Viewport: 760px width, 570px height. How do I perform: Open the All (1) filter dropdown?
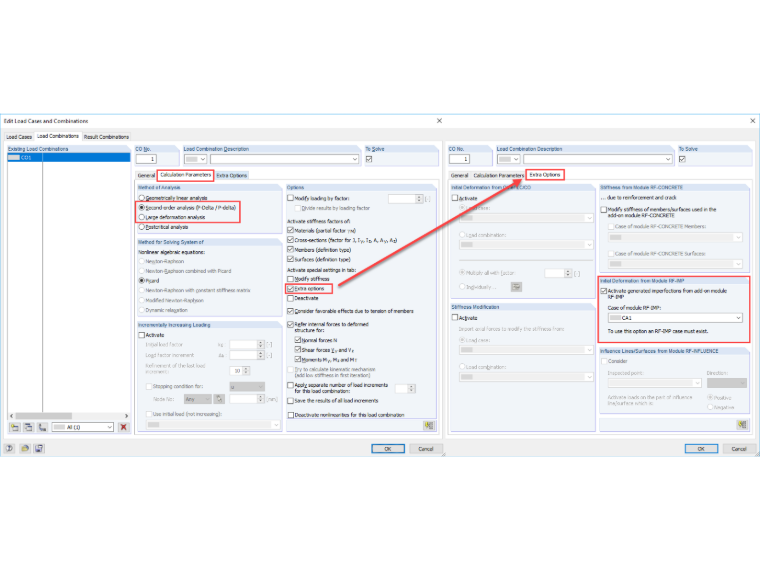tap(83, 427)
